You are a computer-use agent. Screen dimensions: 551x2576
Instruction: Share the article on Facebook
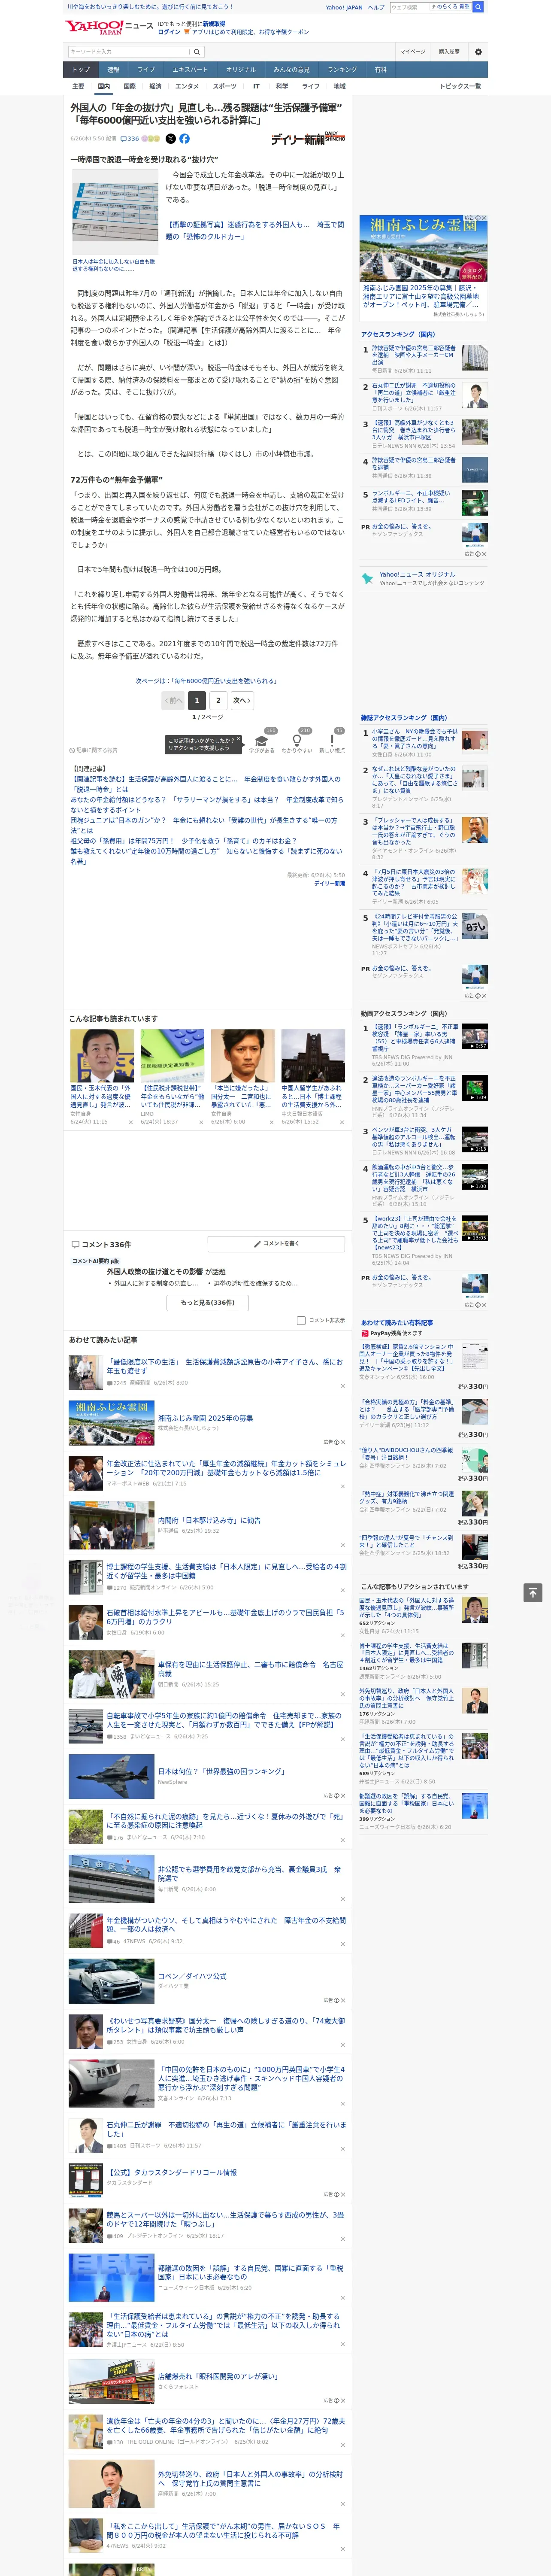click(184, 139)
